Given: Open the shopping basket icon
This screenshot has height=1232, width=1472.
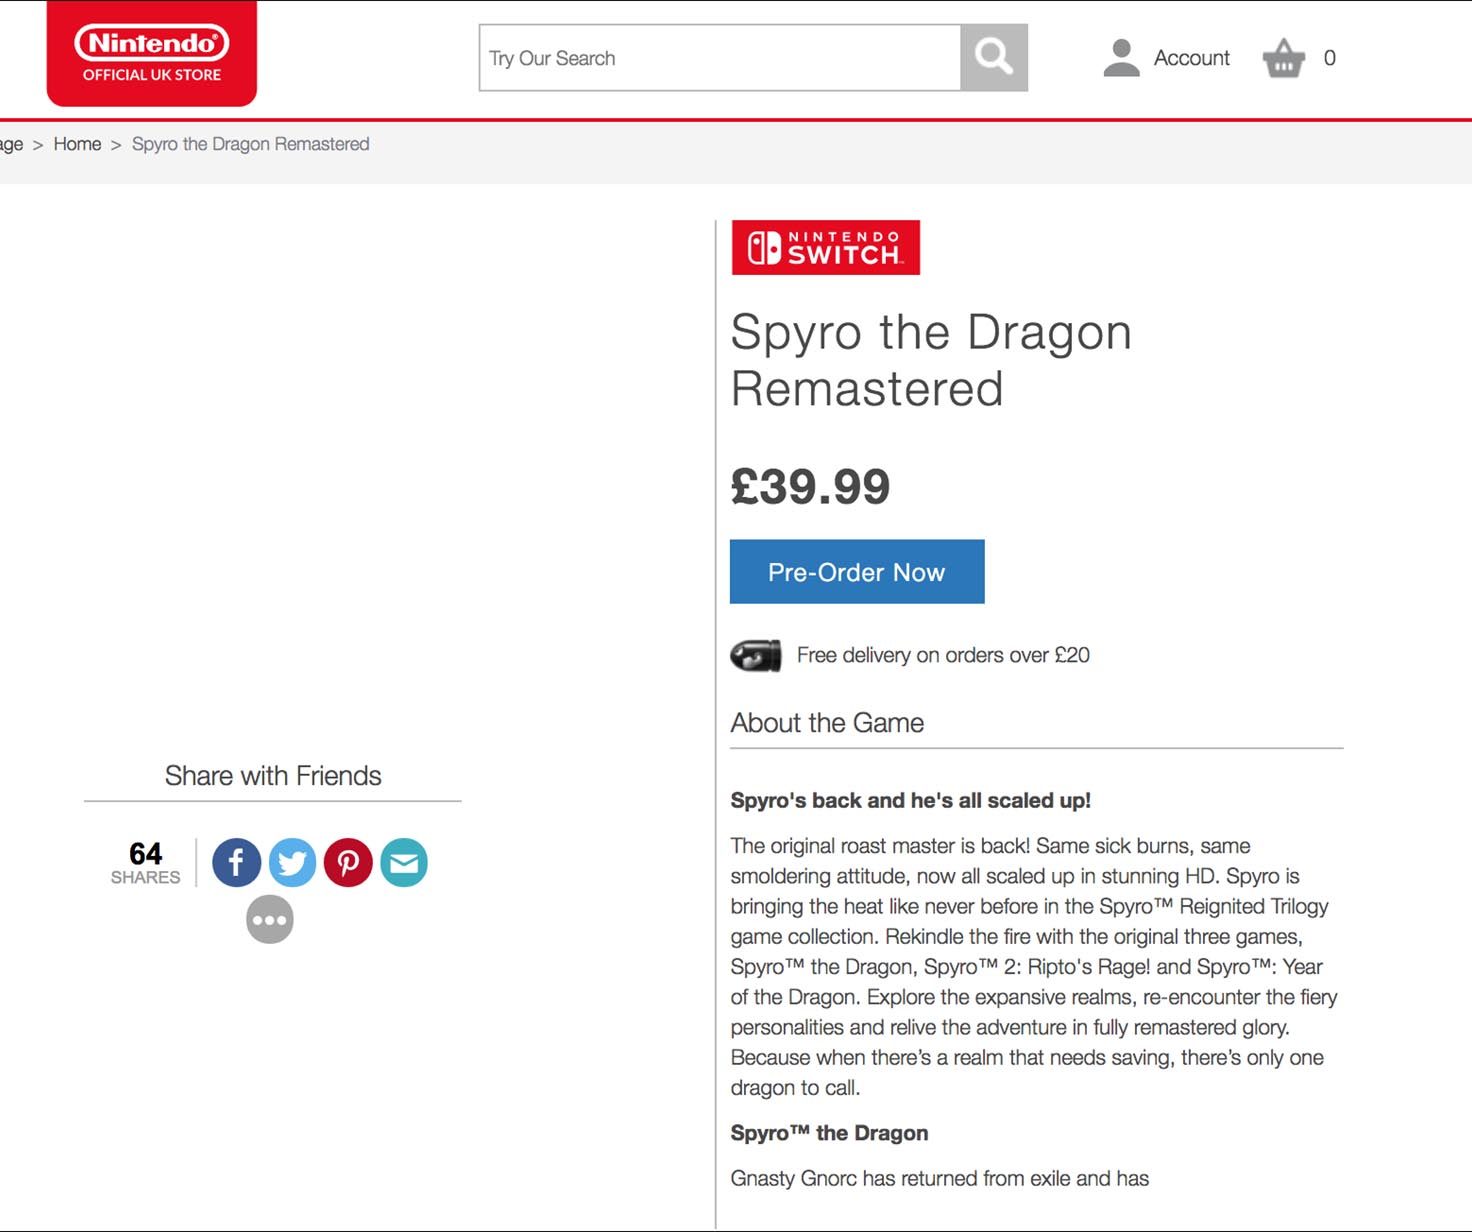Looking at the screenshot, I should 1284,58.
